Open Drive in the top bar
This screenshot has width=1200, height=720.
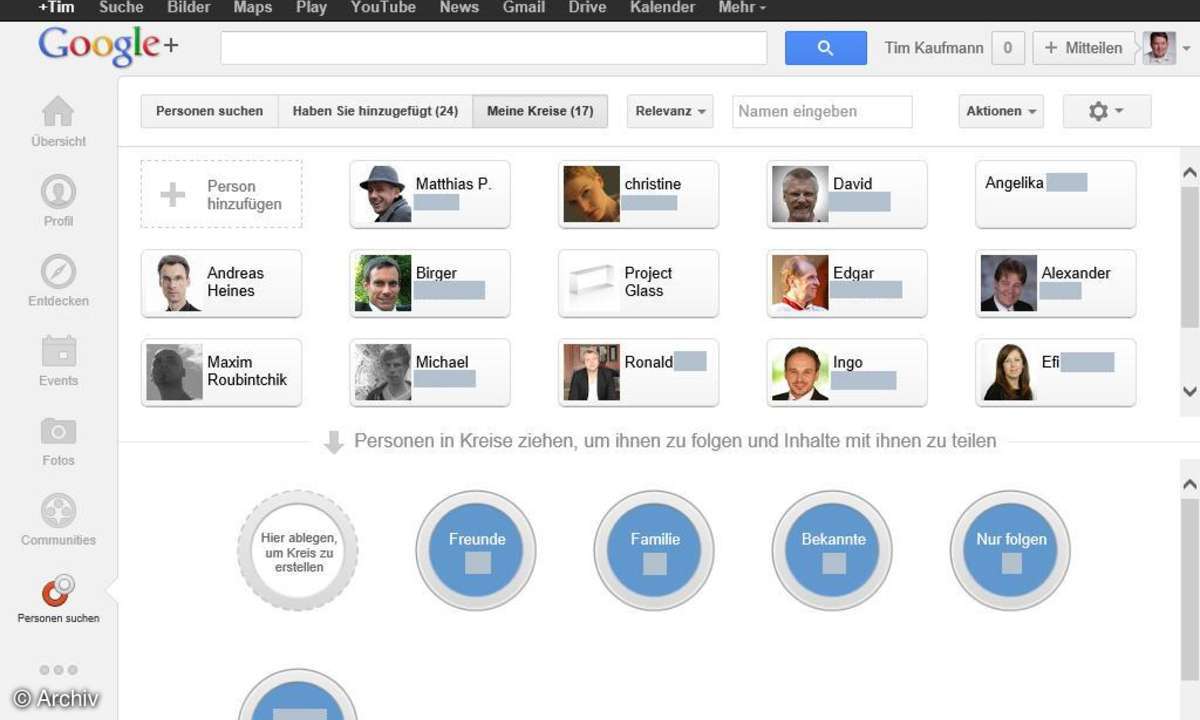pyautogui.click(x=587, y=8)
